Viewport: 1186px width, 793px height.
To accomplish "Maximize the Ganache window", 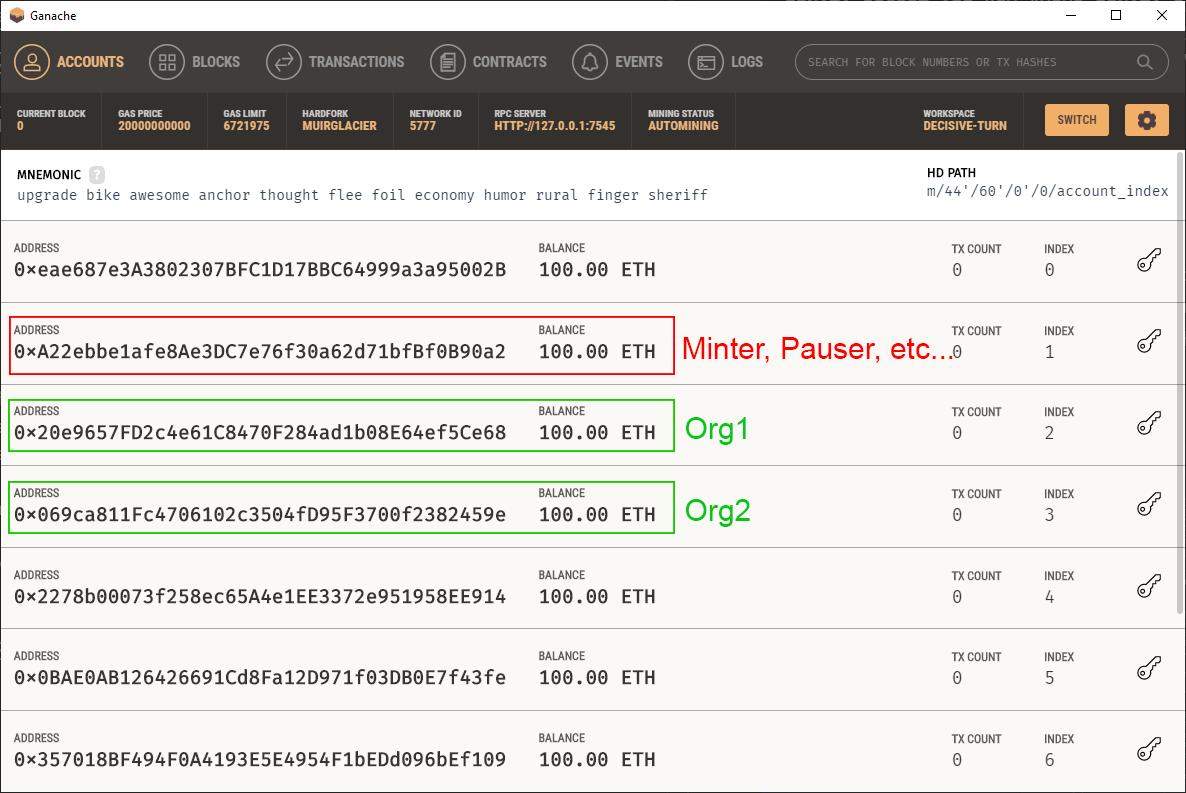I will click(x=1116, y=15).
